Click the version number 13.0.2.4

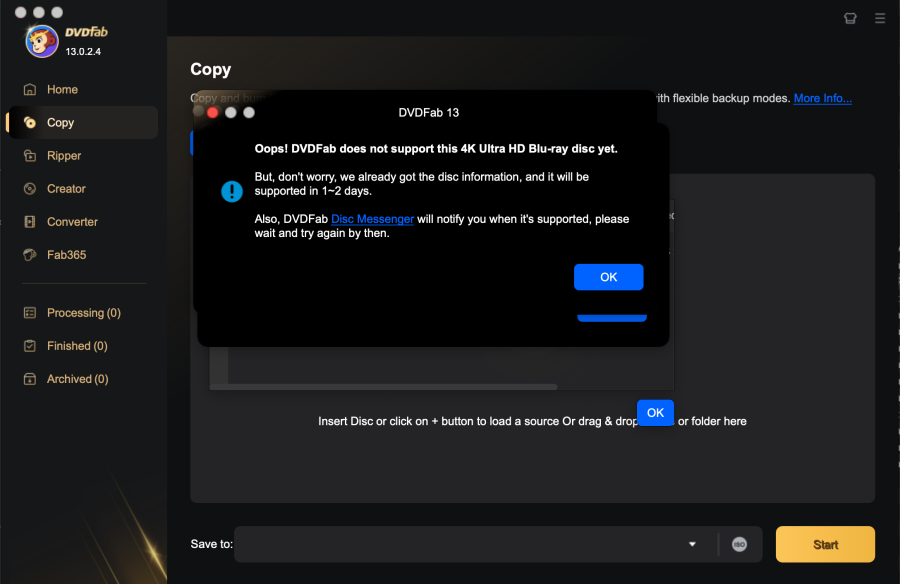point(83,52)
